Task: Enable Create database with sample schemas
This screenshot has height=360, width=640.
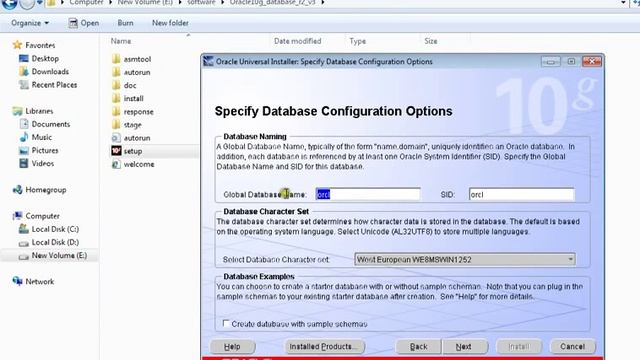Action: coord(226,323)
